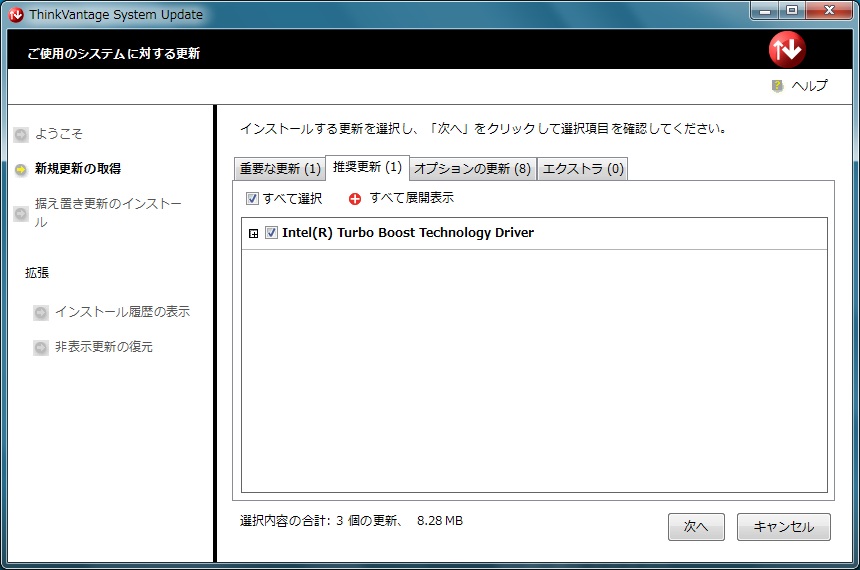The width and height of the screenshot is (860, 570).
Task: Click the 選択内容の合計 summary text
Action: (x=351, y=521)
